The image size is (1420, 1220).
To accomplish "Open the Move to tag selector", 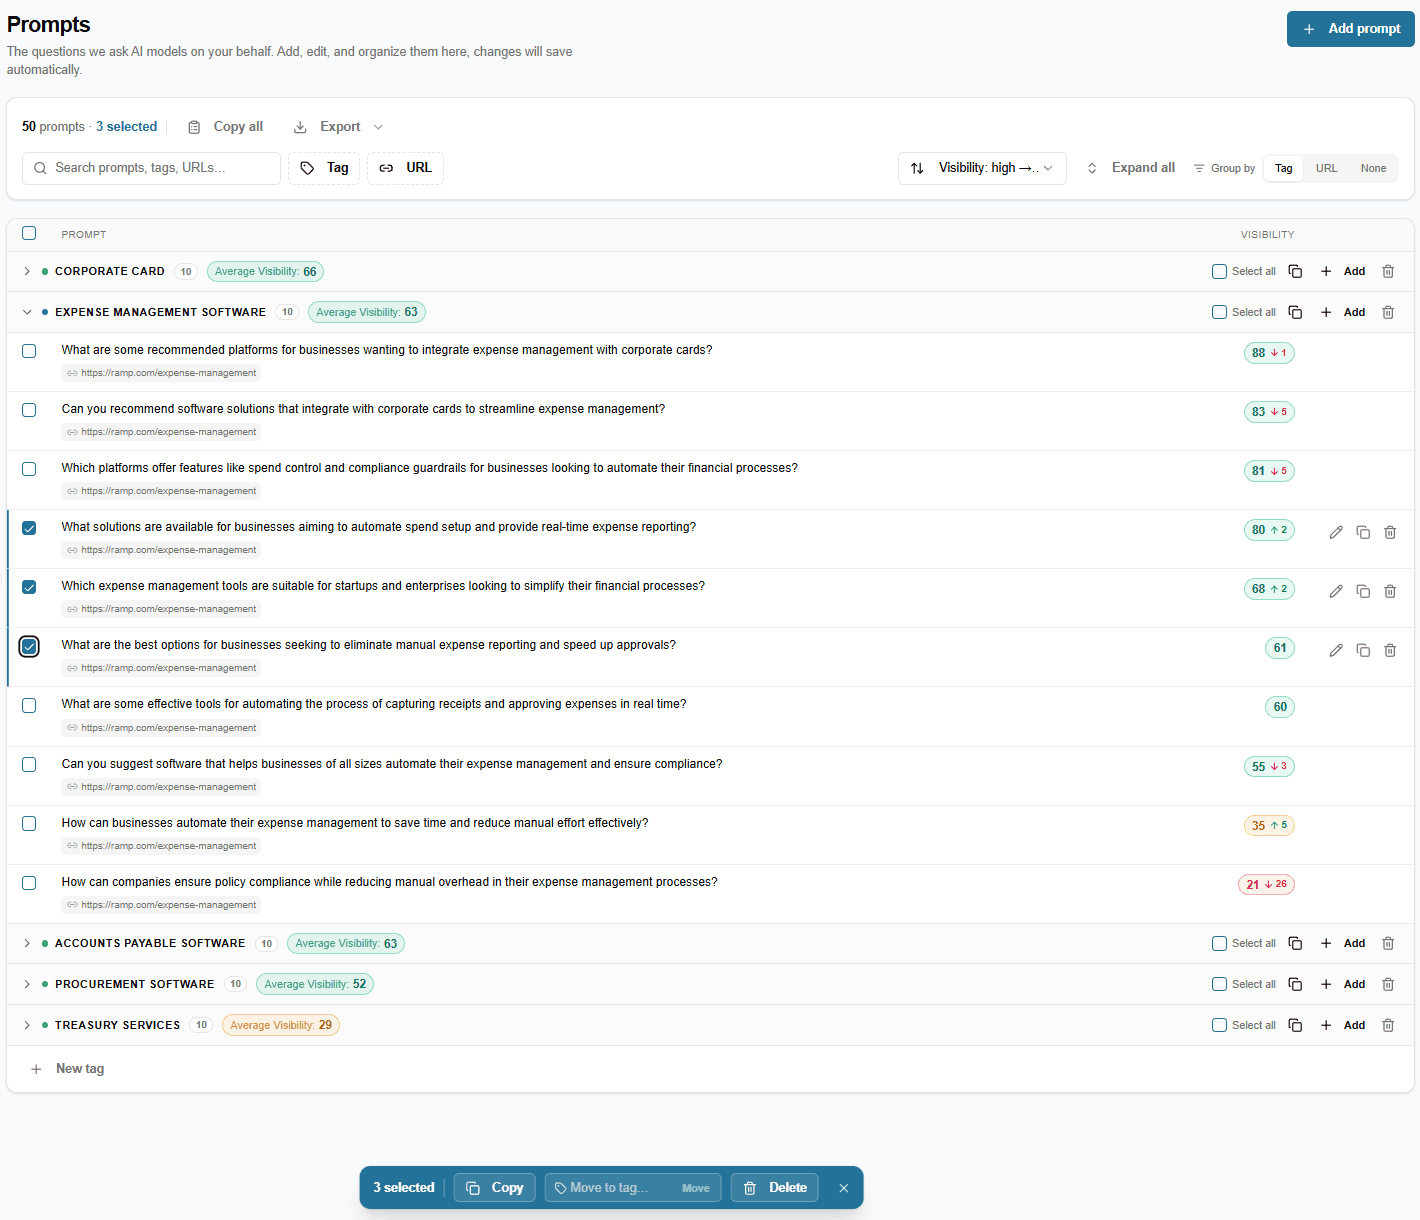I will coord(610,1188).
